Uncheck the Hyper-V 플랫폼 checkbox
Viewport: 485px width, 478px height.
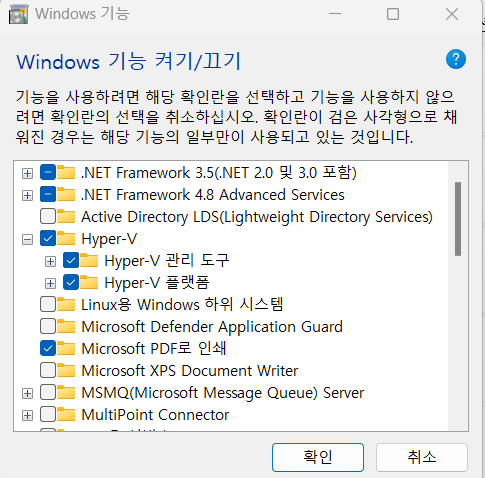(71, 283)
